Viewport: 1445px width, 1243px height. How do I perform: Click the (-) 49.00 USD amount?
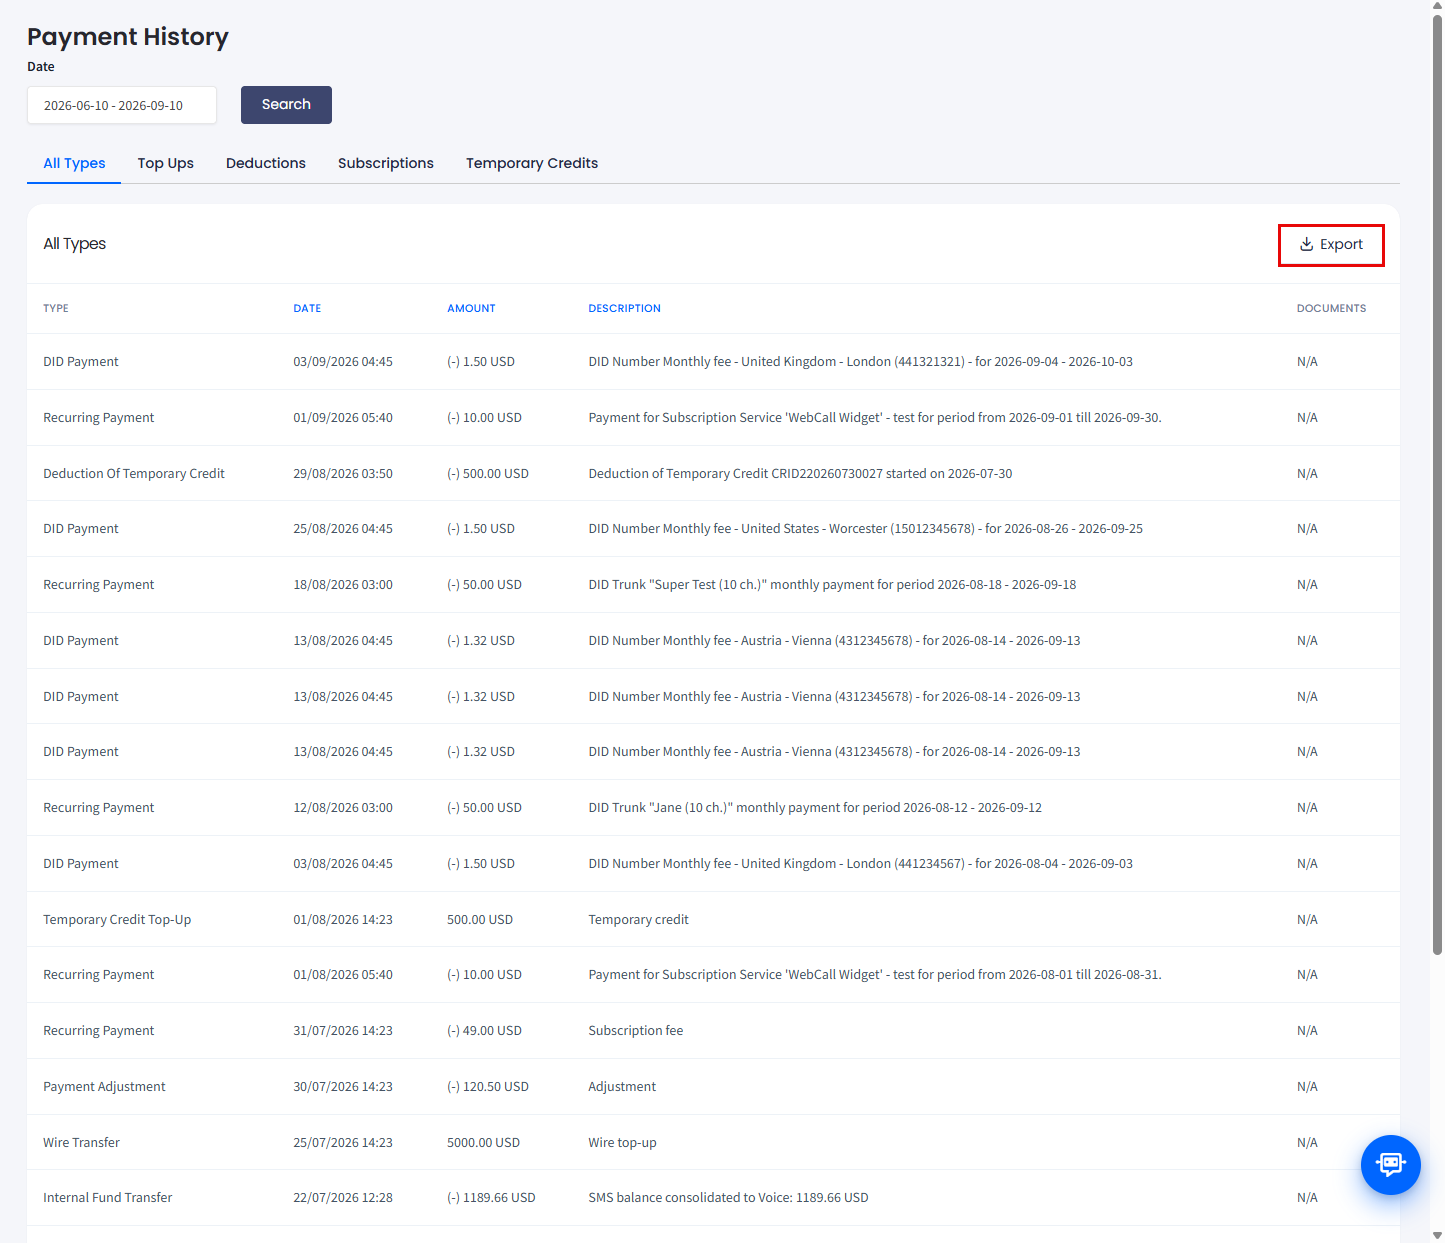(x=484, y=1031)
